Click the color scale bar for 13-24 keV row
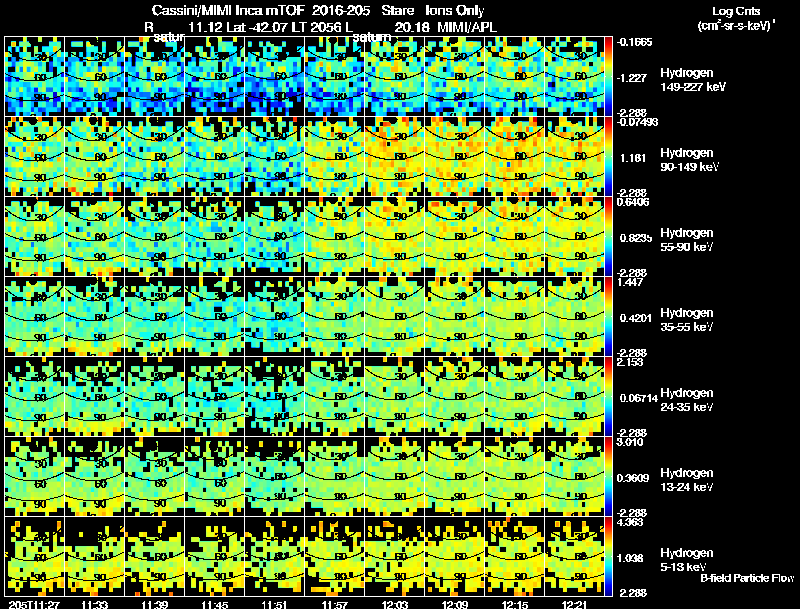This screenshot has width=800, height=609. coord(608,477)
